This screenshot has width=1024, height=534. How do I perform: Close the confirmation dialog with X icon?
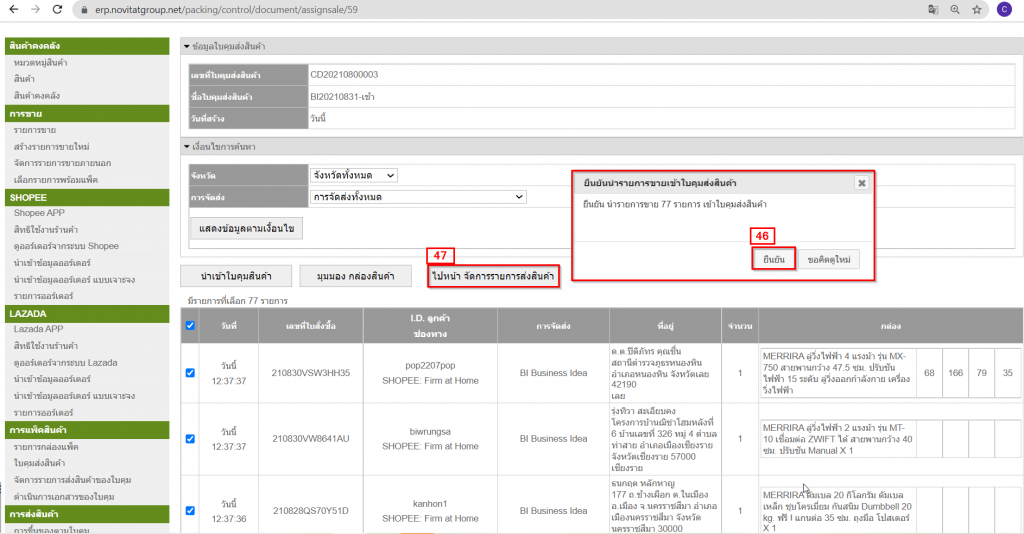click(x=861, y=183)
